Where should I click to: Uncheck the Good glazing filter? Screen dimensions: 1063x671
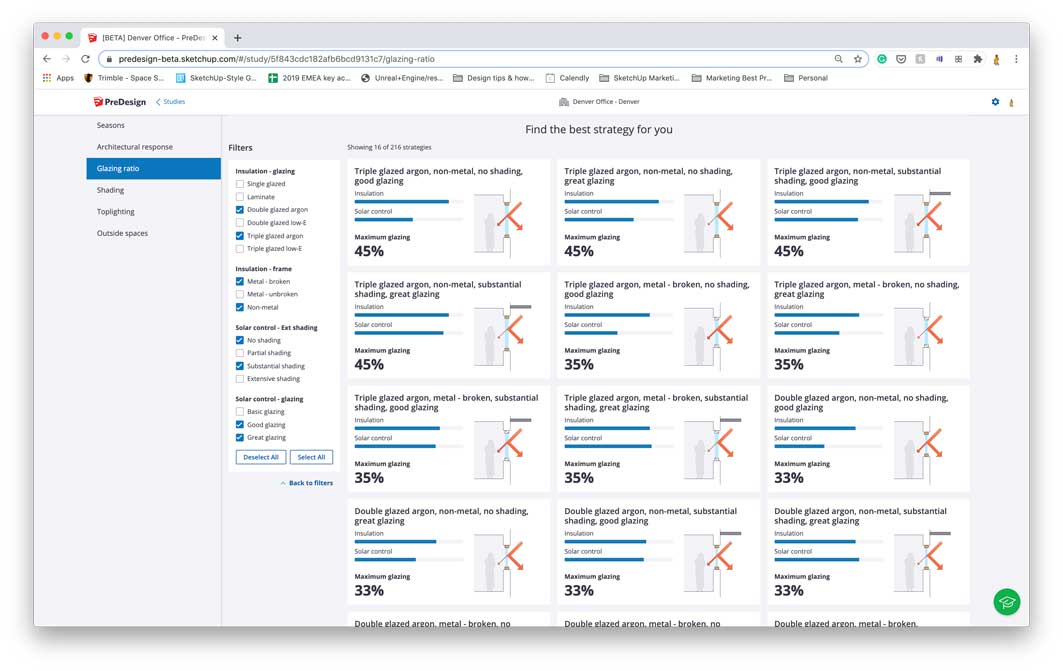[x=239, y=424]
